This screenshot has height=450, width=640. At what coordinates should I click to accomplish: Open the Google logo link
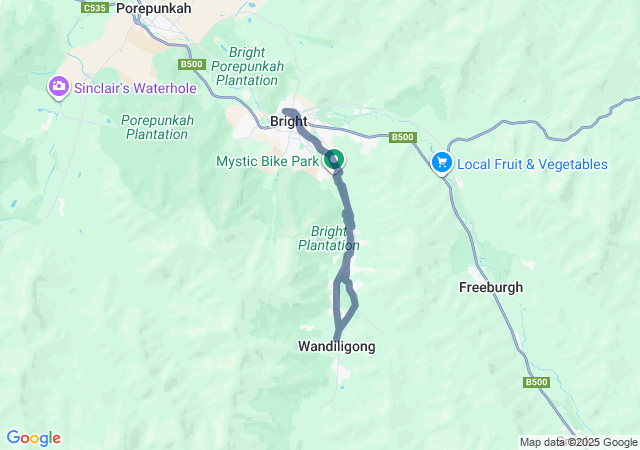pyautogui.click(x=33, y=438)
